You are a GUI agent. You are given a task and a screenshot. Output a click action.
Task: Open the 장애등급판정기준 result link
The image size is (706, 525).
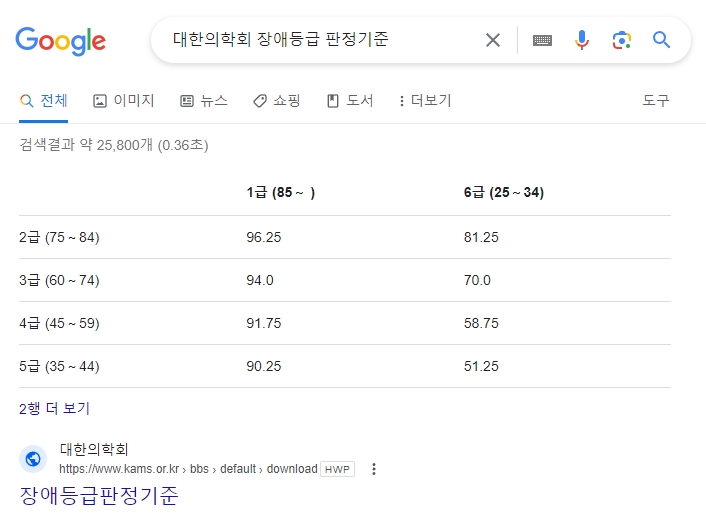(99, 496)
